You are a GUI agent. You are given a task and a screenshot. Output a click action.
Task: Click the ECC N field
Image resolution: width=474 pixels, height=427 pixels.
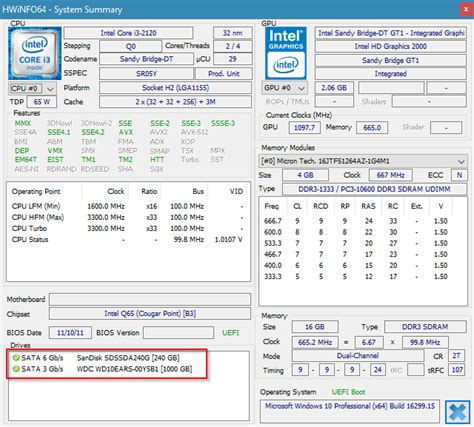pyautogui.click(x=459, y=175)
